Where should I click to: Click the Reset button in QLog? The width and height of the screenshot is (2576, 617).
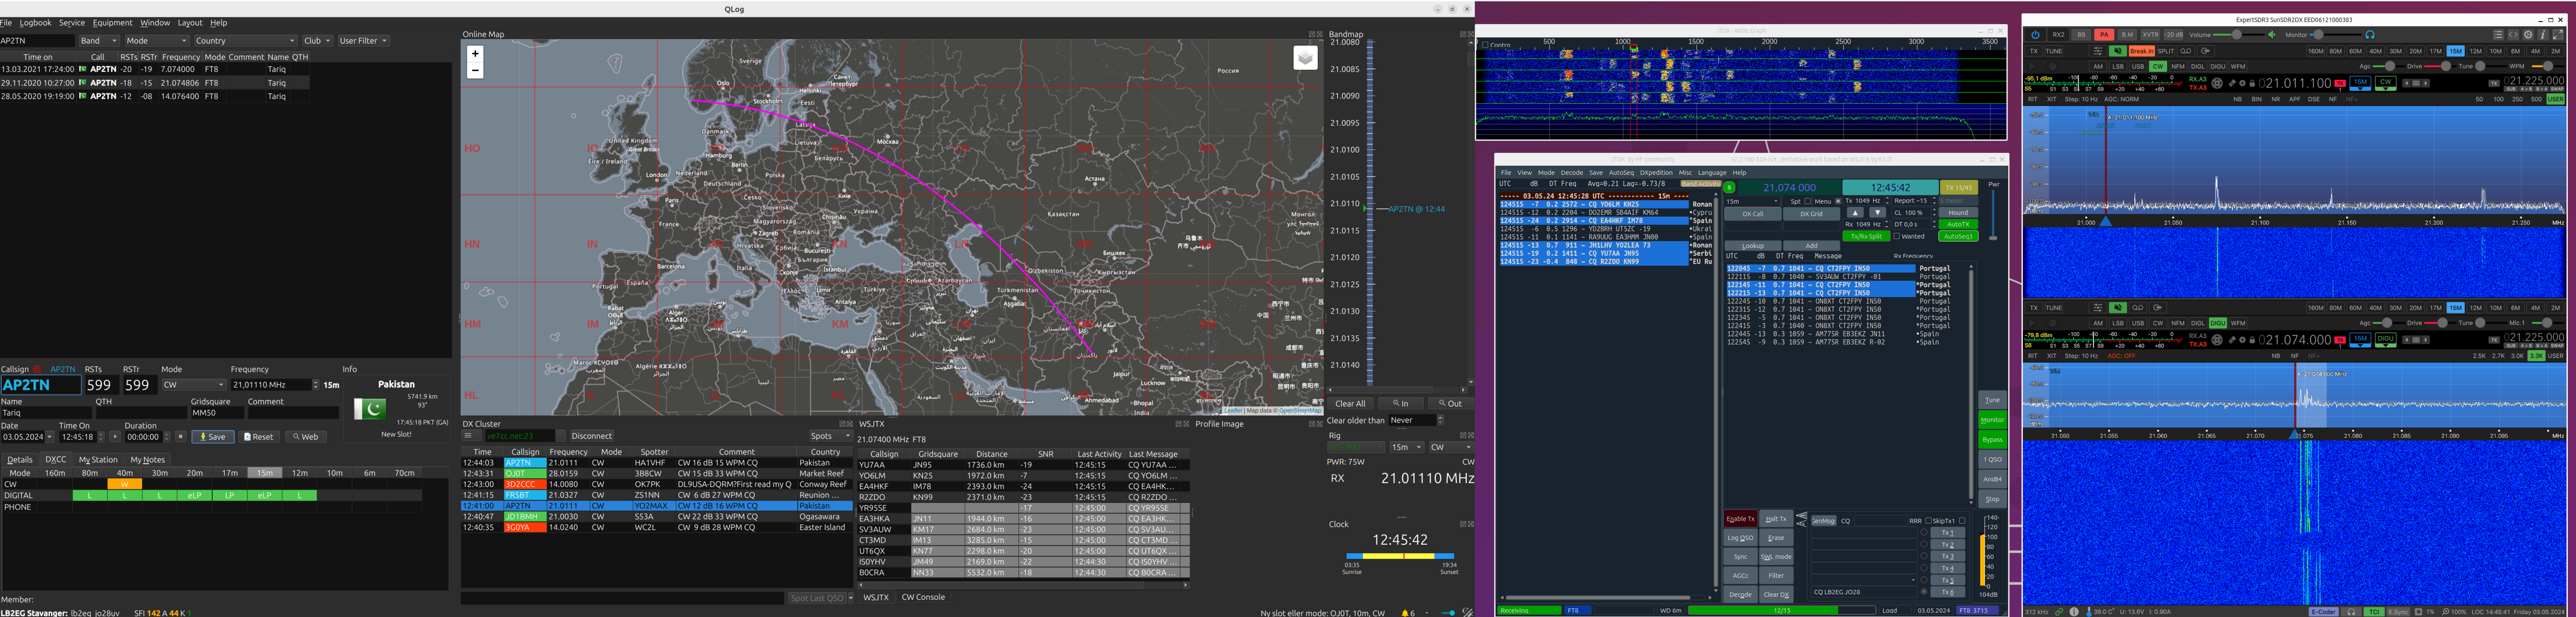coord(259,437)
